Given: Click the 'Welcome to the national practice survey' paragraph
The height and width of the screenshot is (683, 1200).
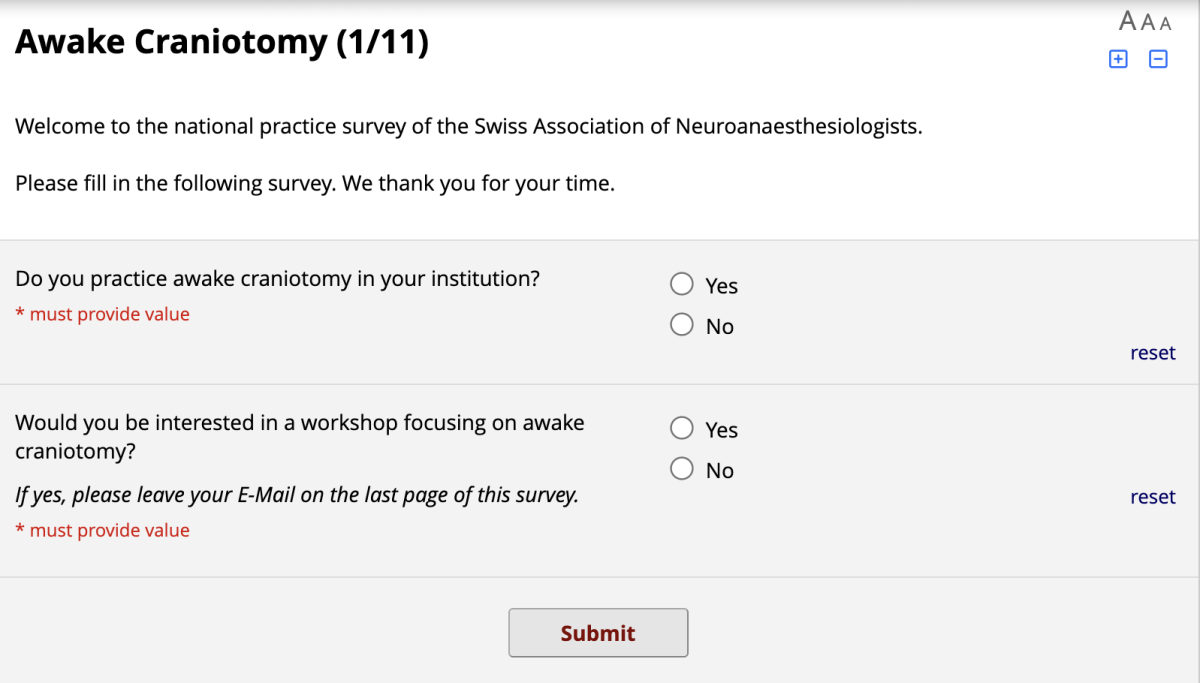Looking at the screenshot, I should (468, 127).
